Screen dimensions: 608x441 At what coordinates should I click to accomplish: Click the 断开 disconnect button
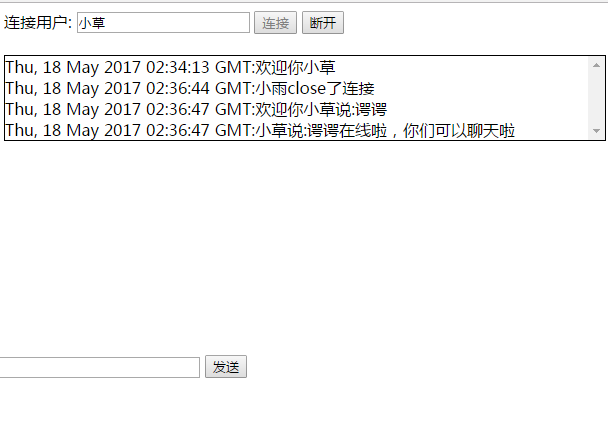pyautogui.click(x=323, y=22)
